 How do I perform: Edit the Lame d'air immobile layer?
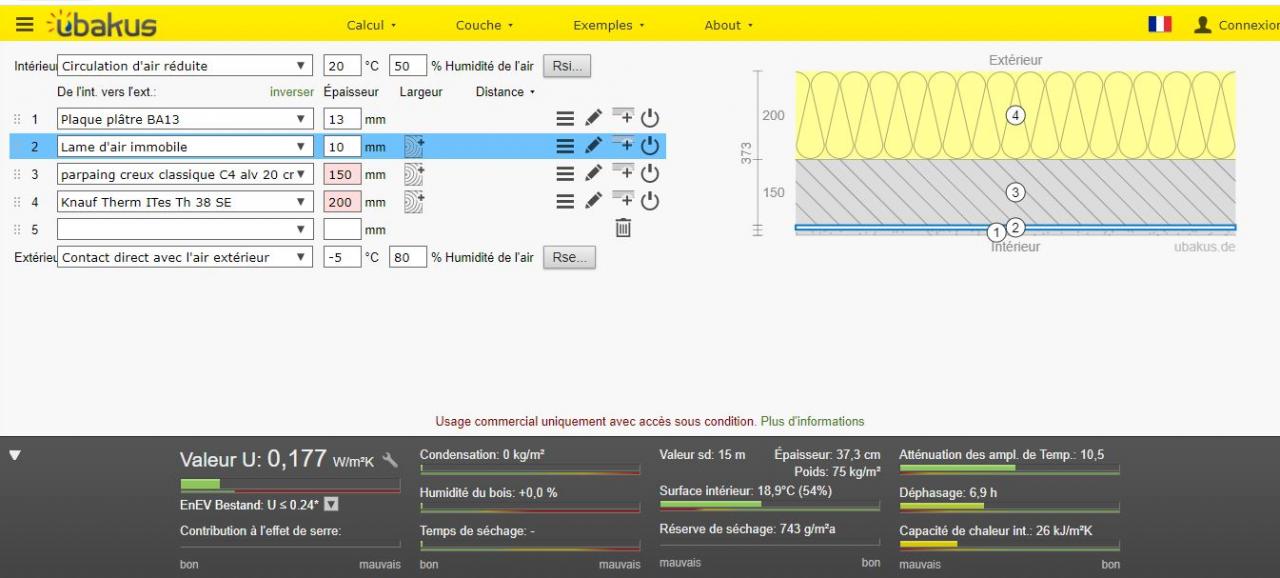coord(593,146)
